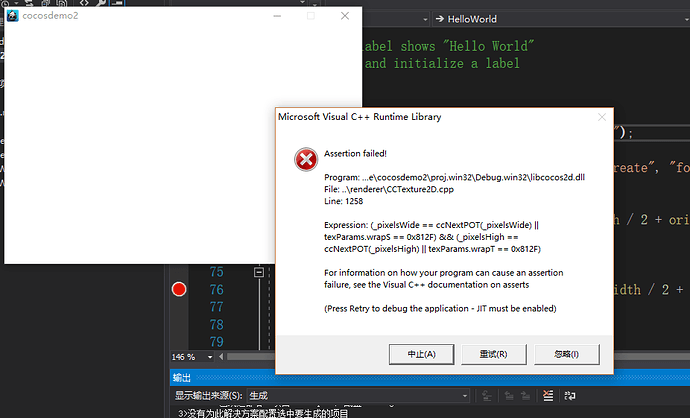The height and width of the screenshot is (418, 690).
Task: Click the red error icon in the assertion dialog
Action: point(306,159)
